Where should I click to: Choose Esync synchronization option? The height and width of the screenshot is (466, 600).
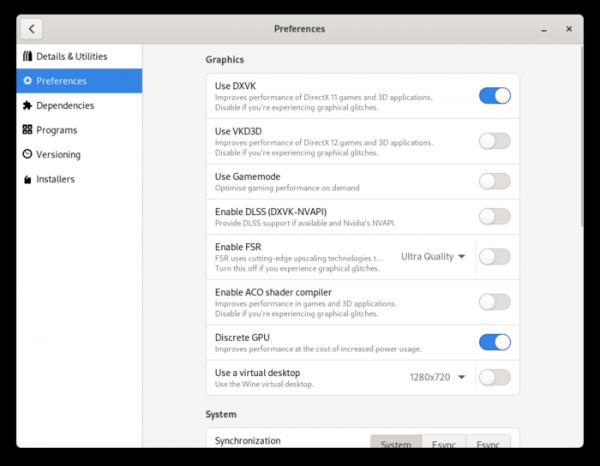[x=442, y=444]
